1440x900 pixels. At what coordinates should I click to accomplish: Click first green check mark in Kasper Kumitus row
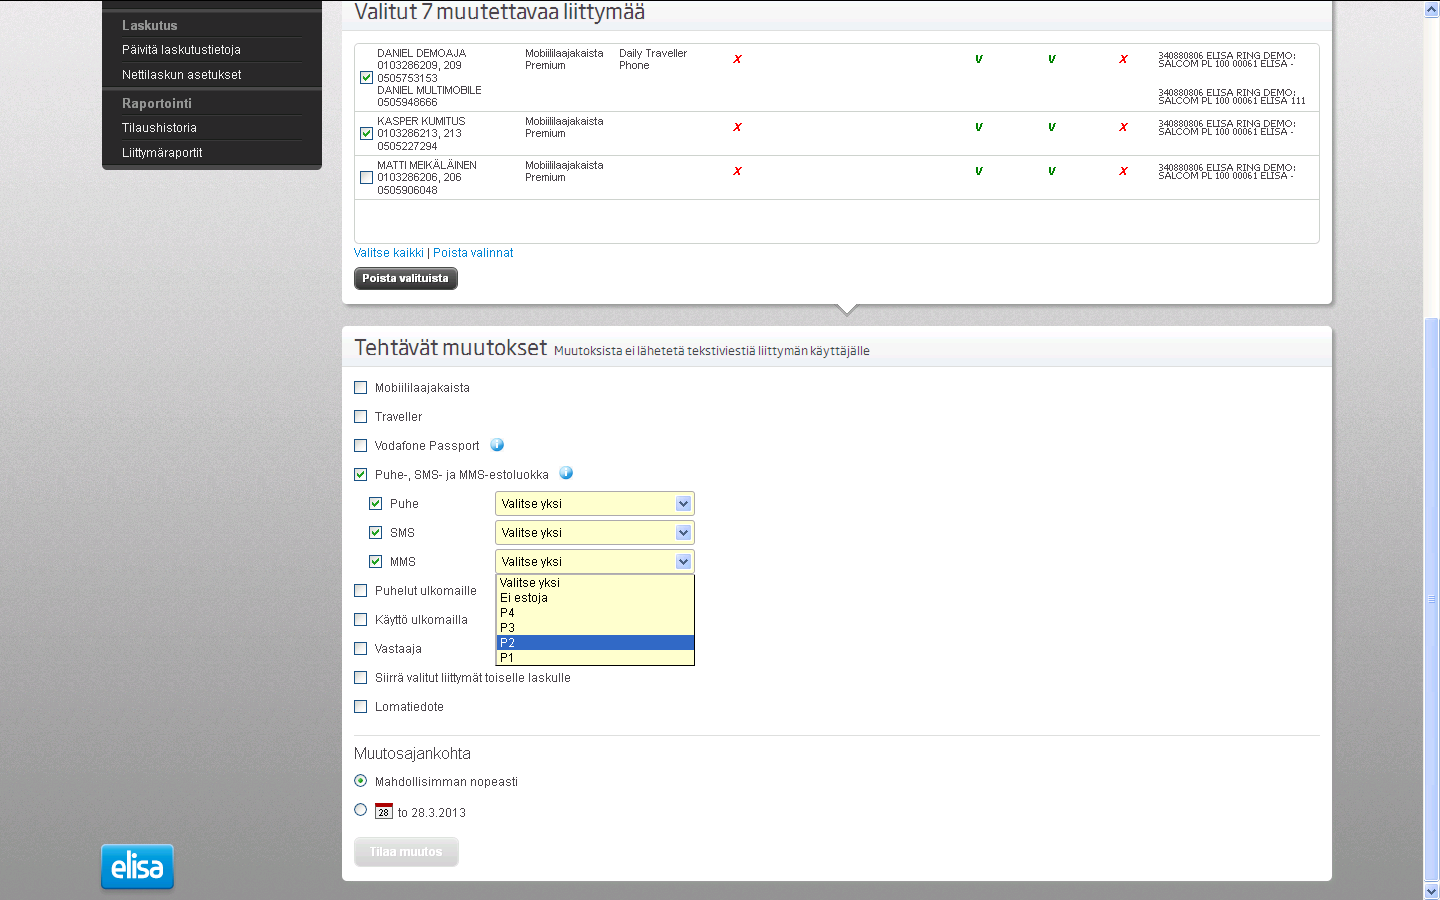[x=979, y=127]
